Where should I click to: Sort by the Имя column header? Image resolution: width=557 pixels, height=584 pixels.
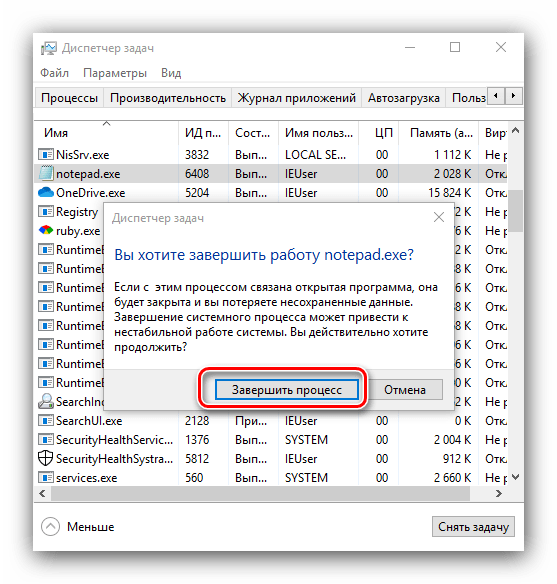(56, 133)
